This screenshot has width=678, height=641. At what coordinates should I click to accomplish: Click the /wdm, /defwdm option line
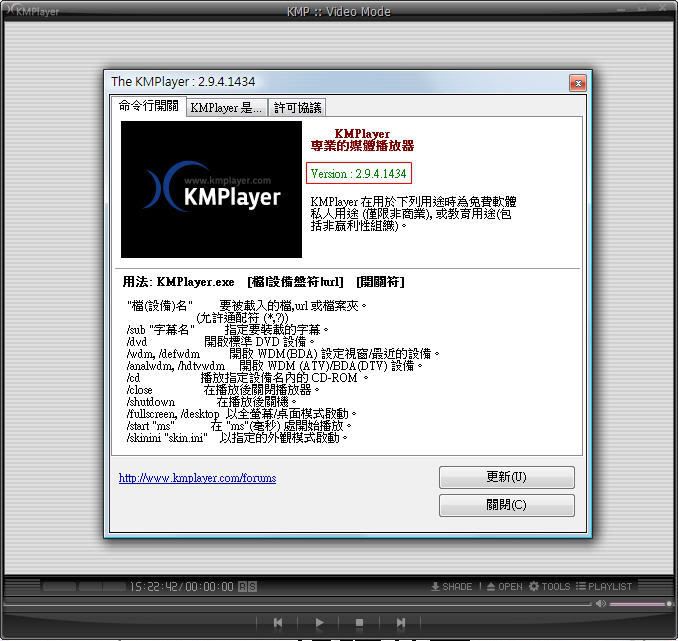(x=283, y=354)
